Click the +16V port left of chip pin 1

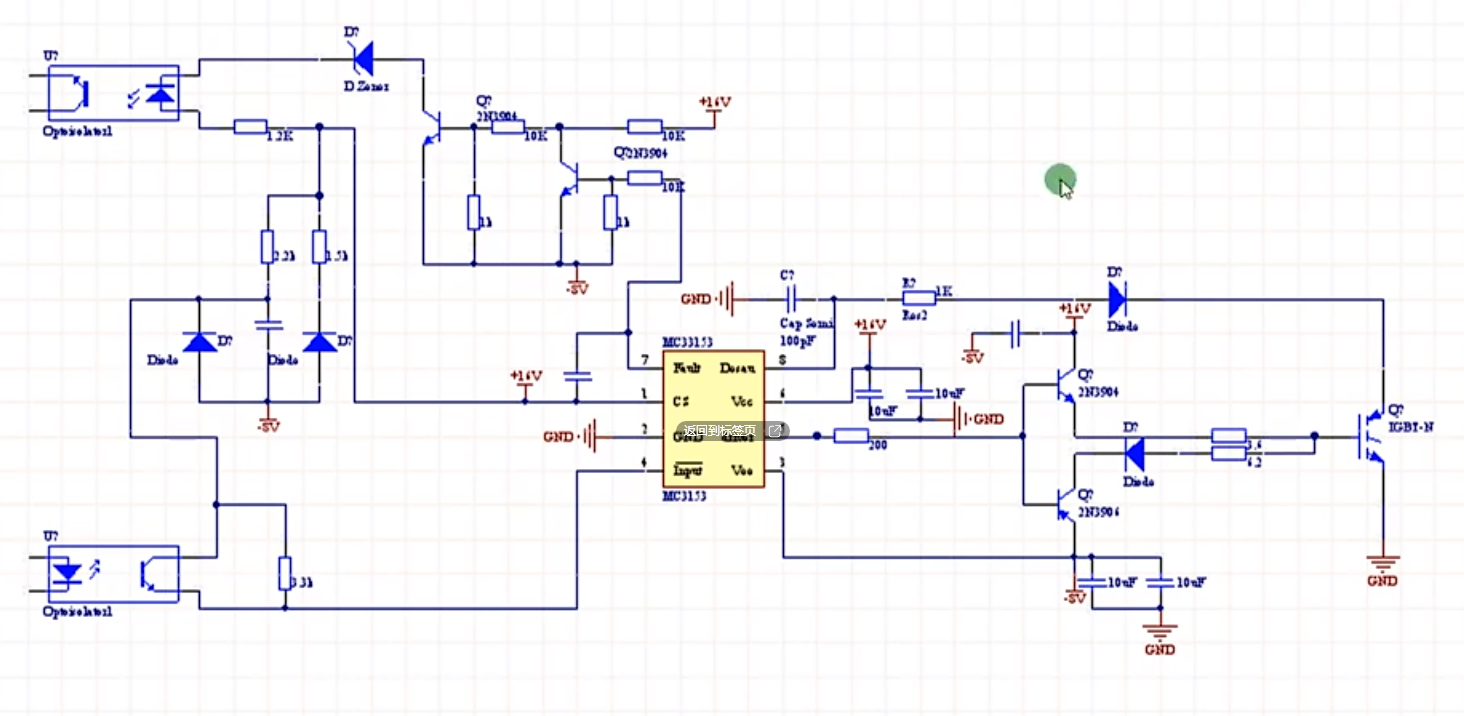click(525, 386)
